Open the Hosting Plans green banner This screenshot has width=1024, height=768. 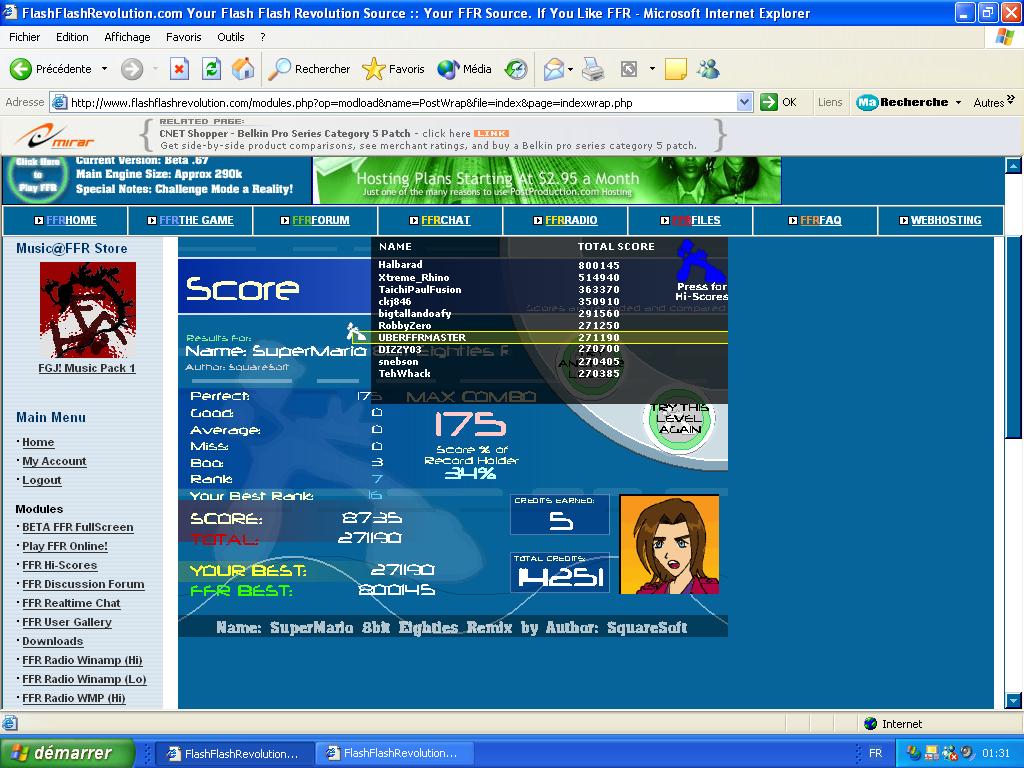pyautogui.click(x=547, y=180)
